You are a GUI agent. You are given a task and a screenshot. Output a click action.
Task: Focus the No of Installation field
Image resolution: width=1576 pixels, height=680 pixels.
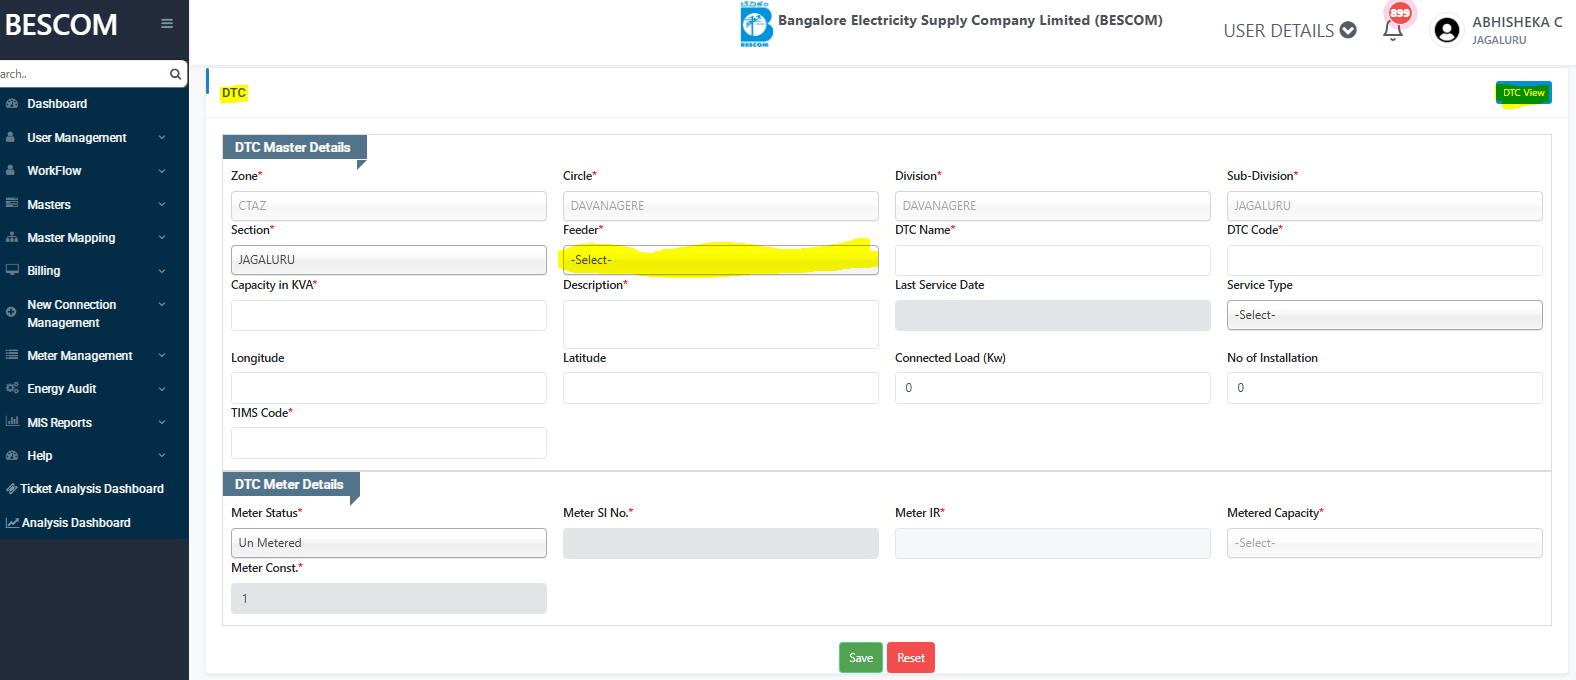[x=1385, y=388]
